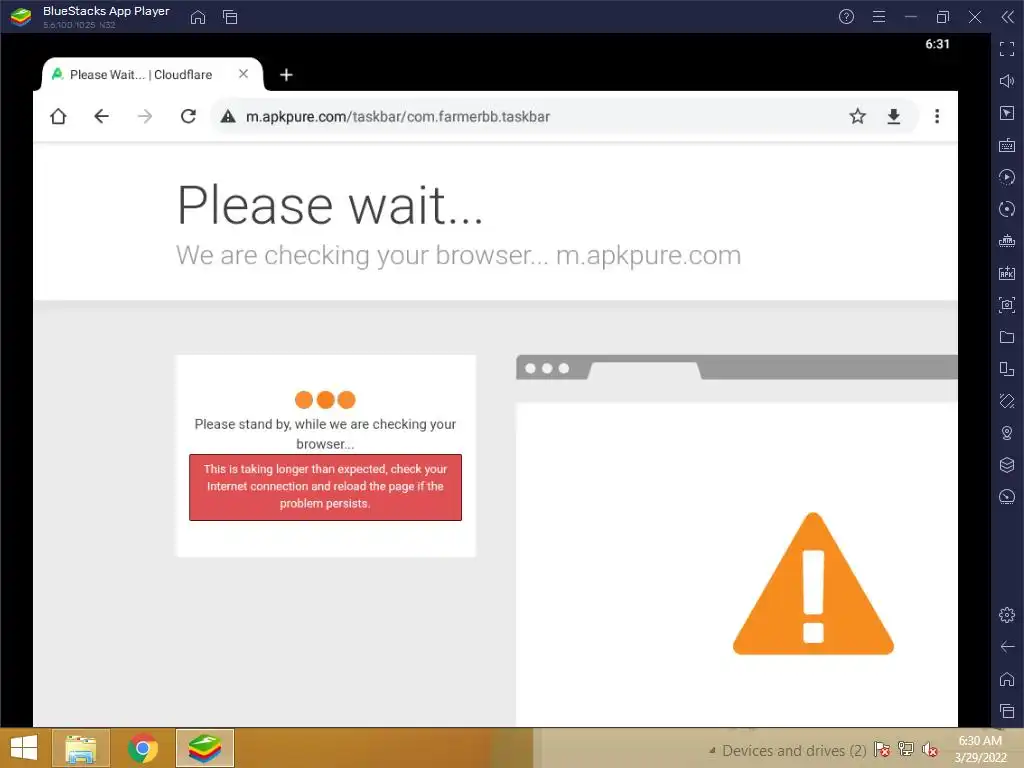Toggle eco mode gauge icon
The height and width of the screenshot is (768, 1024).
pos(1007,497)
